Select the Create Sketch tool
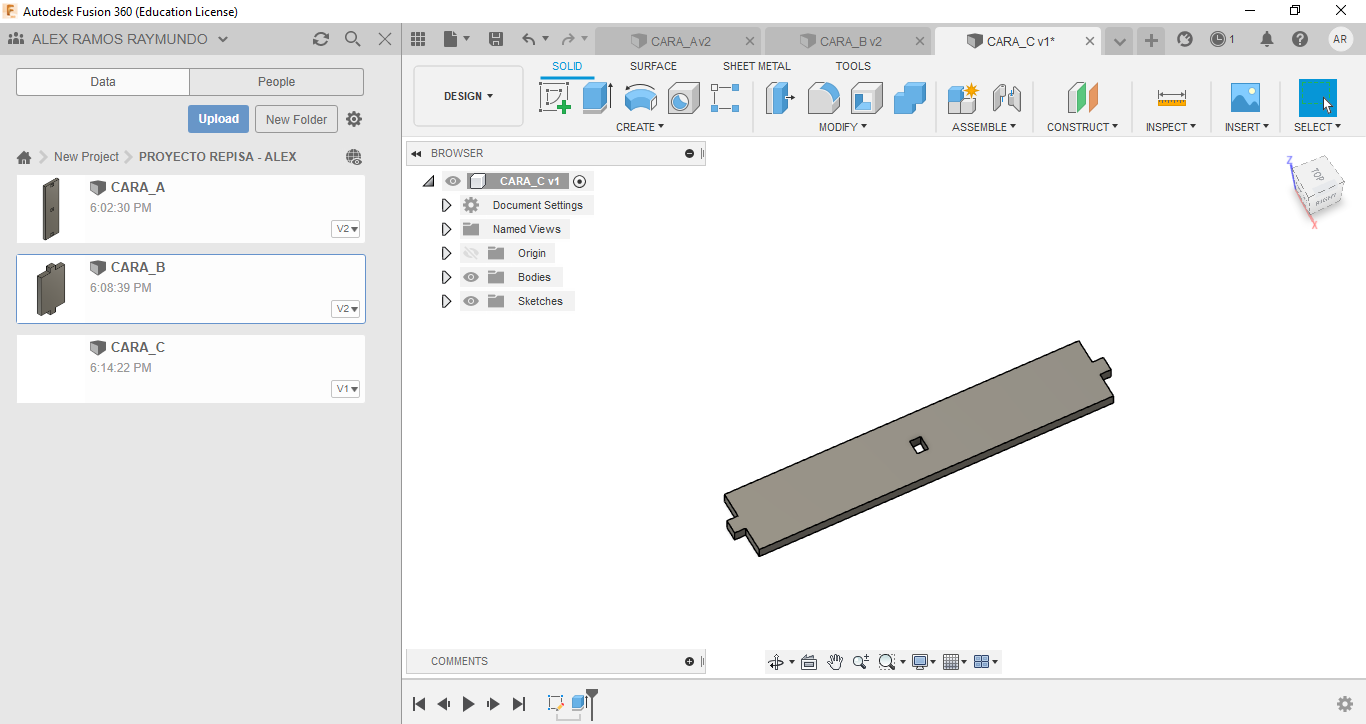 pyautogui.click(x=555, y=98)
